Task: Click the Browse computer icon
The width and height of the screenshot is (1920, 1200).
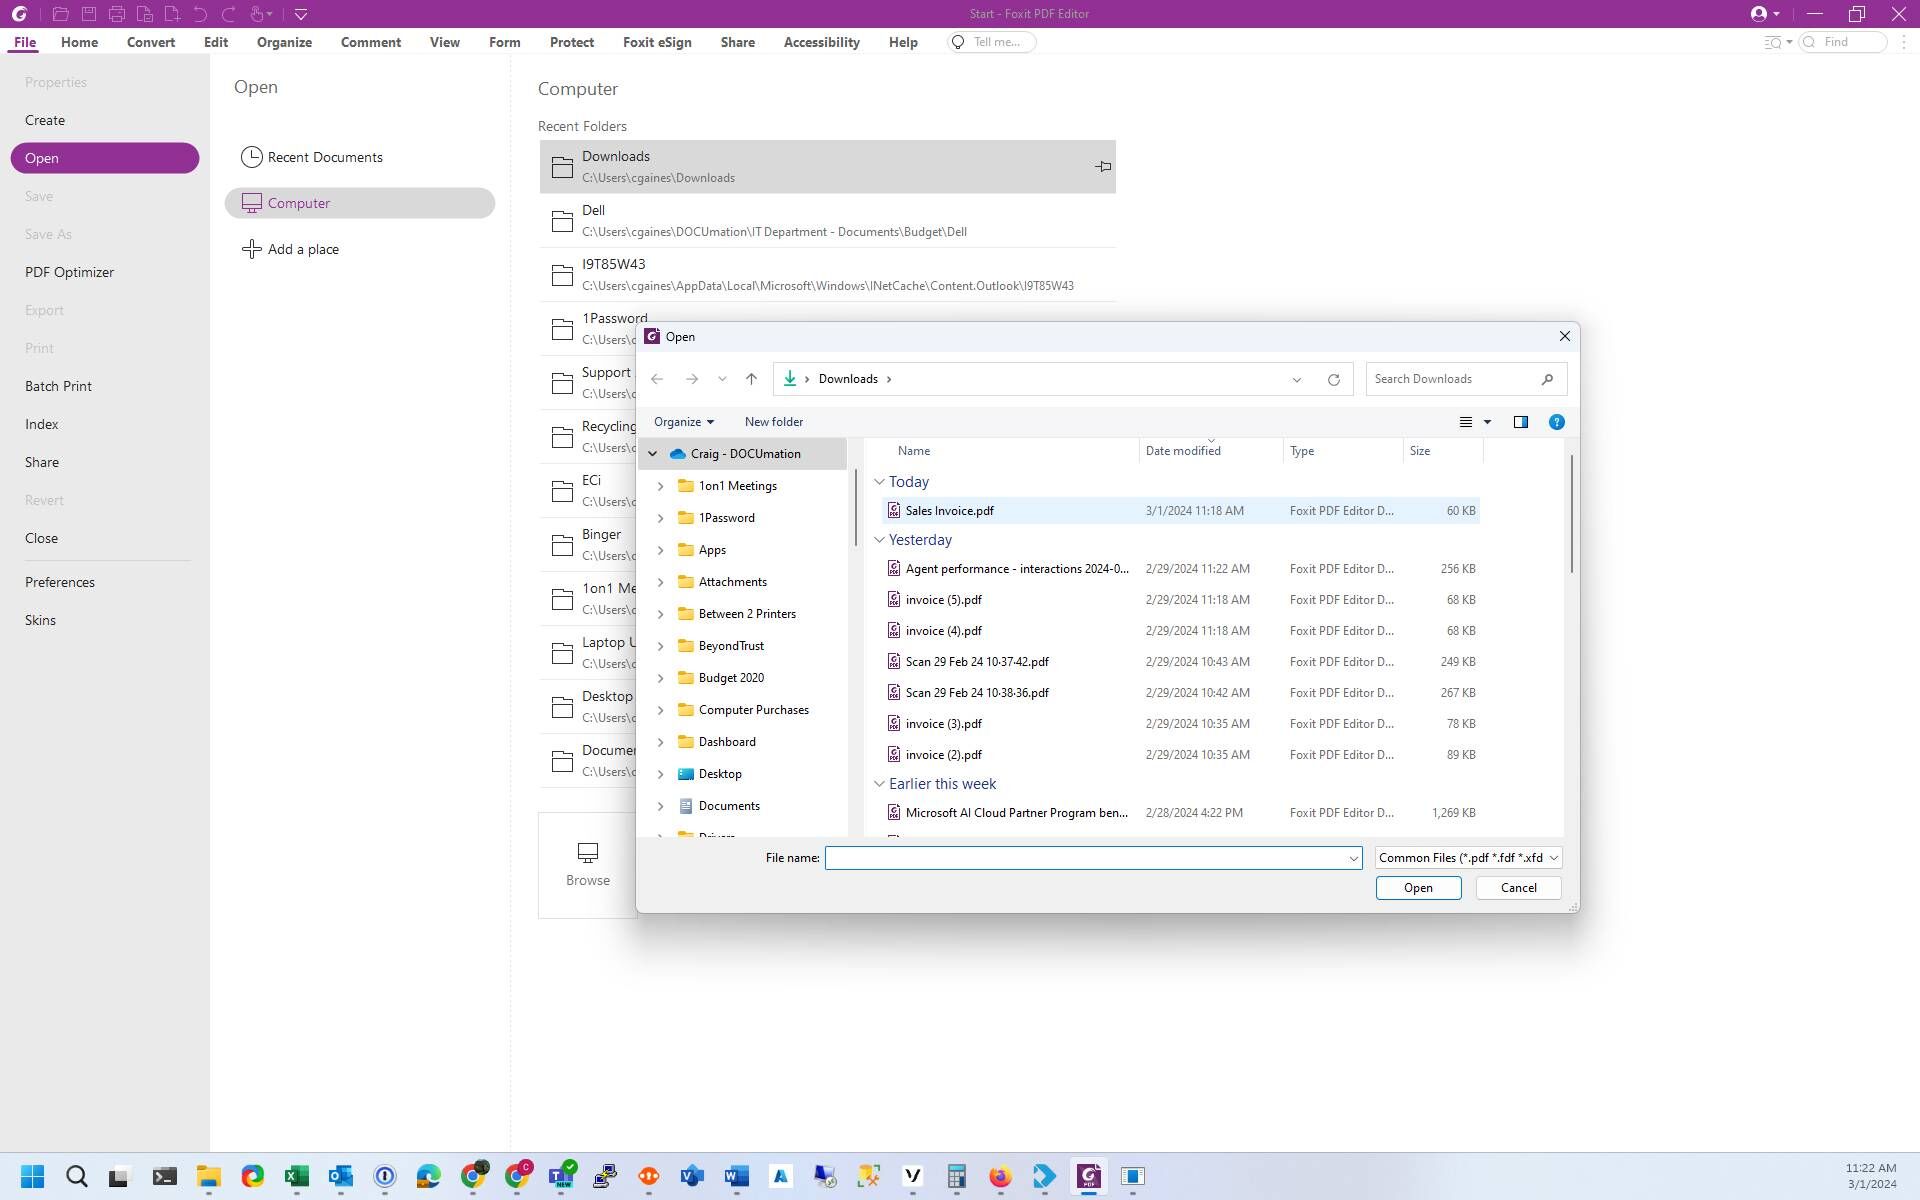Action: pyautogui.click(x=588, y=853)
